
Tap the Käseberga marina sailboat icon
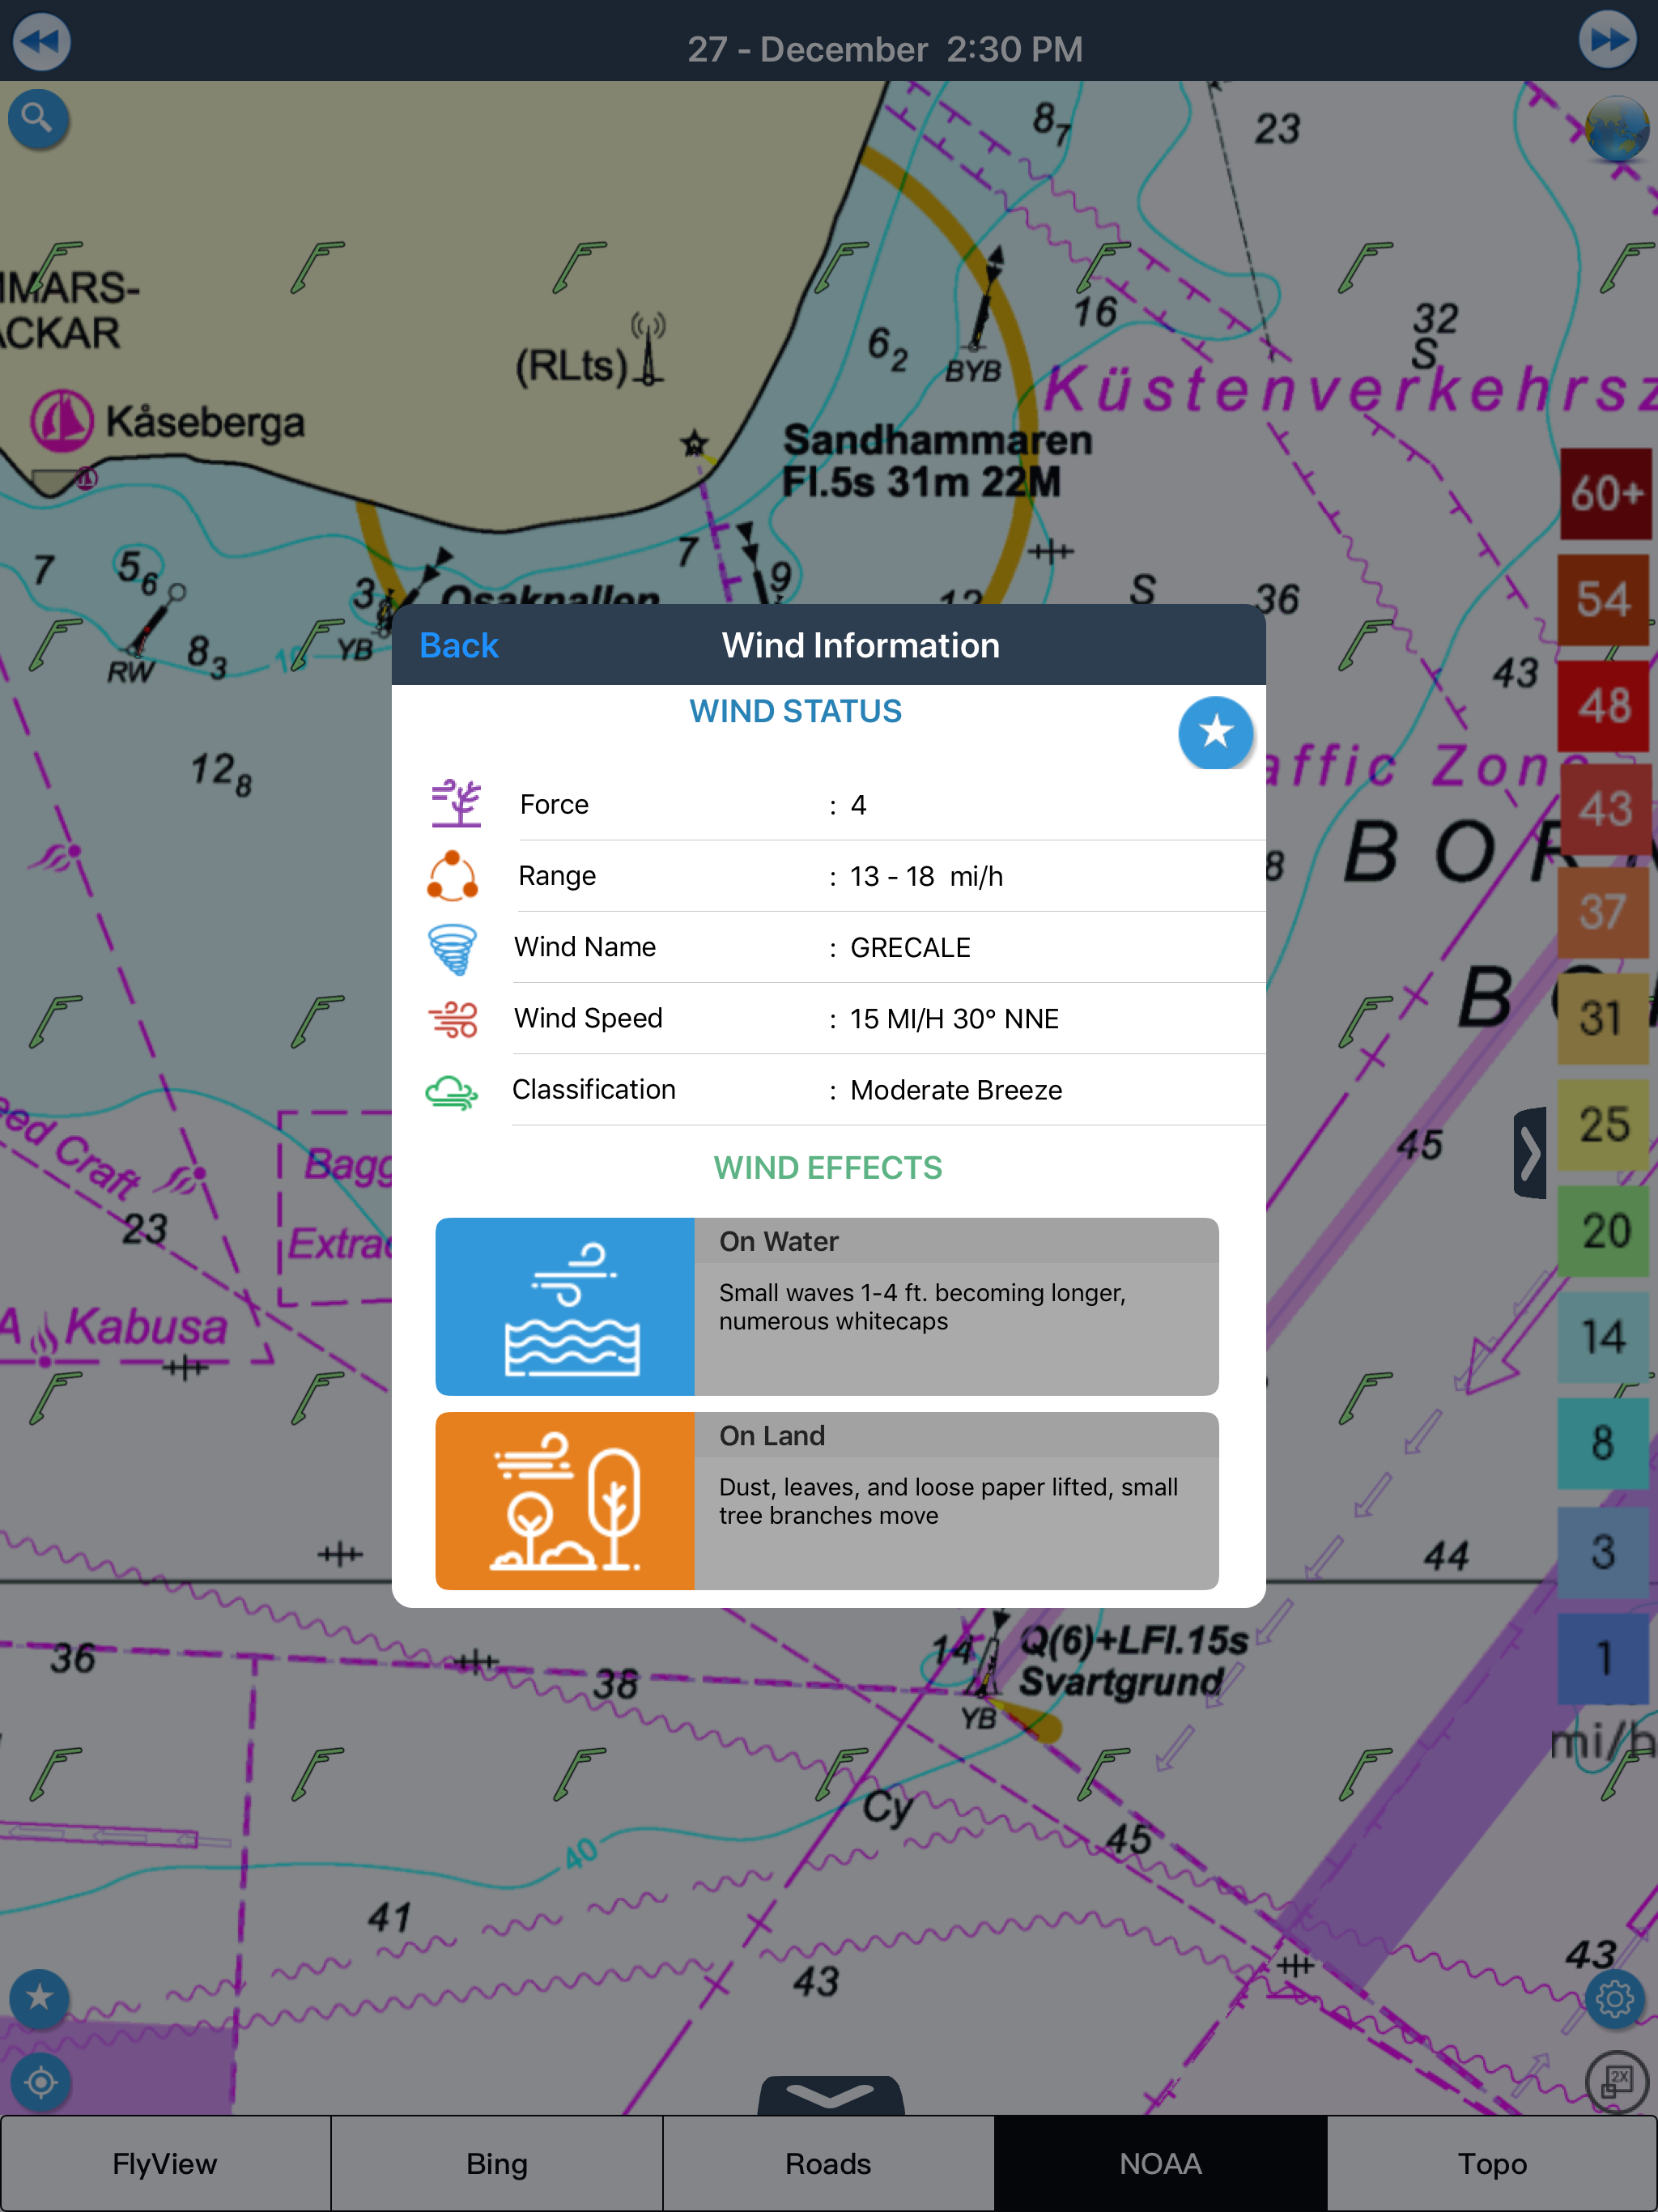point(61,421)
